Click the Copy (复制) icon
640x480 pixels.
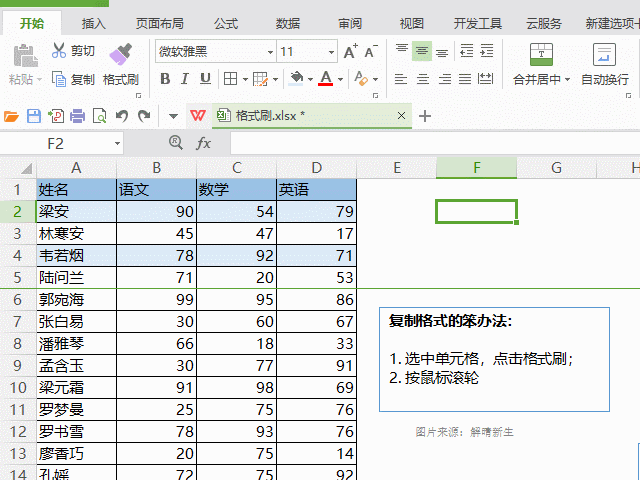59,79
